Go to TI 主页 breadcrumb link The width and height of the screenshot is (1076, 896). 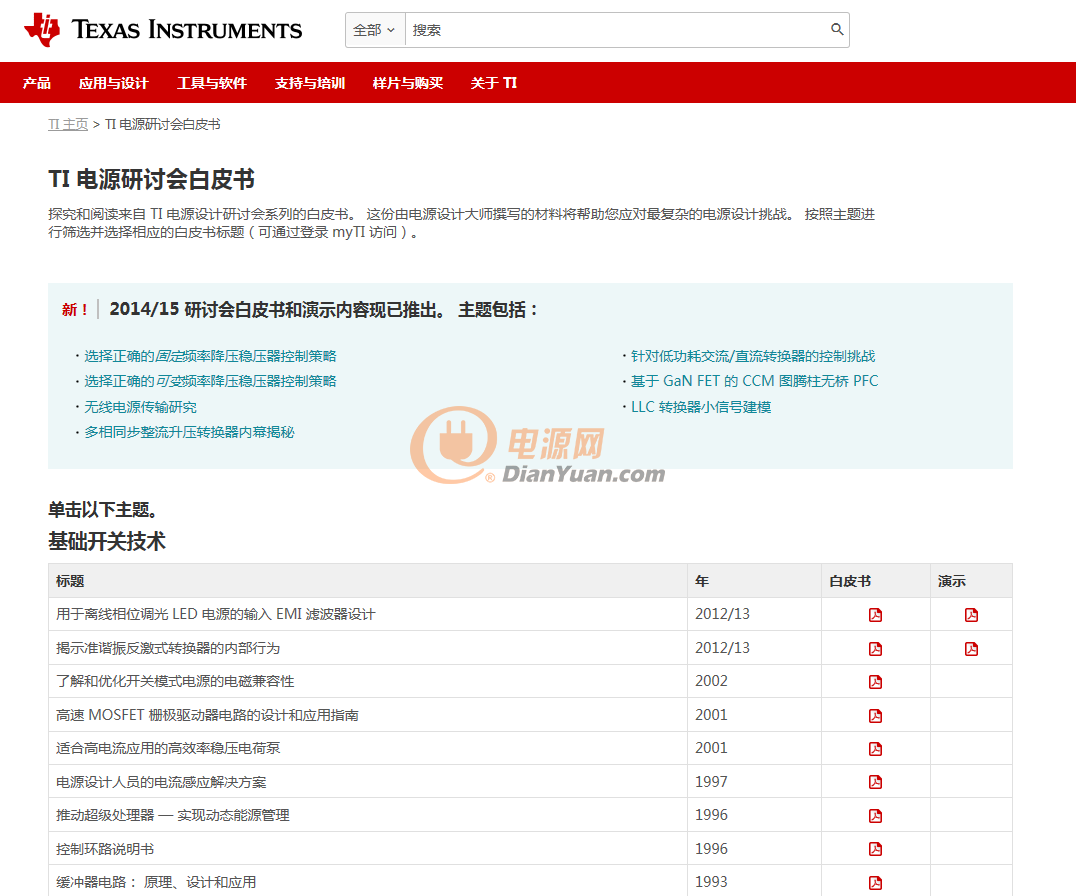point(68,124)
